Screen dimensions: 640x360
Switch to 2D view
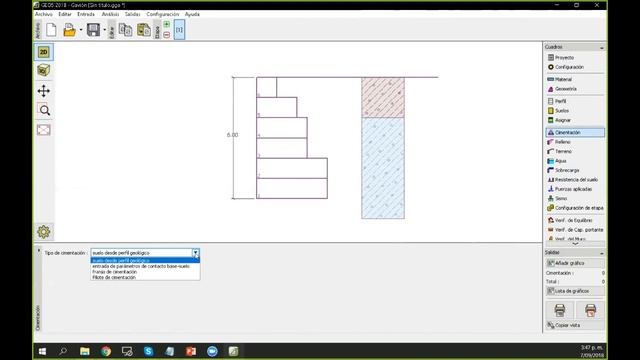[x=44, y=52]
